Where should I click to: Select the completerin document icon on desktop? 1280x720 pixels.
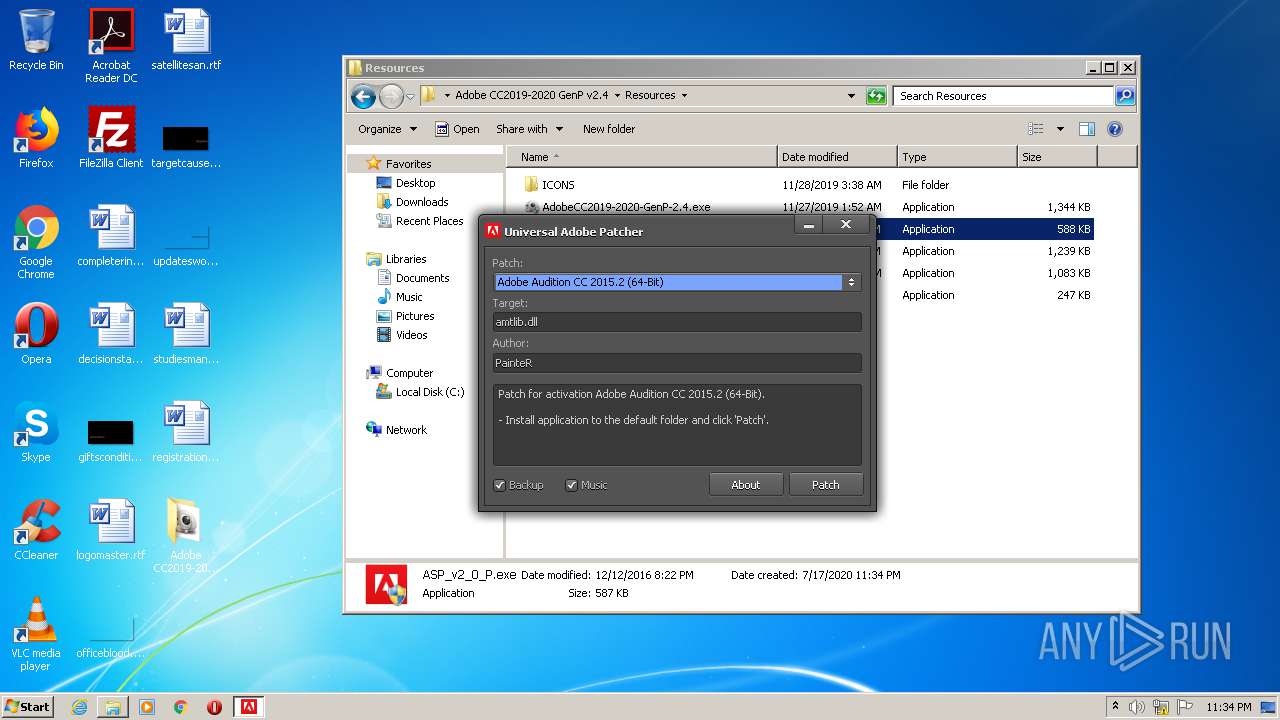click(111, 236)
